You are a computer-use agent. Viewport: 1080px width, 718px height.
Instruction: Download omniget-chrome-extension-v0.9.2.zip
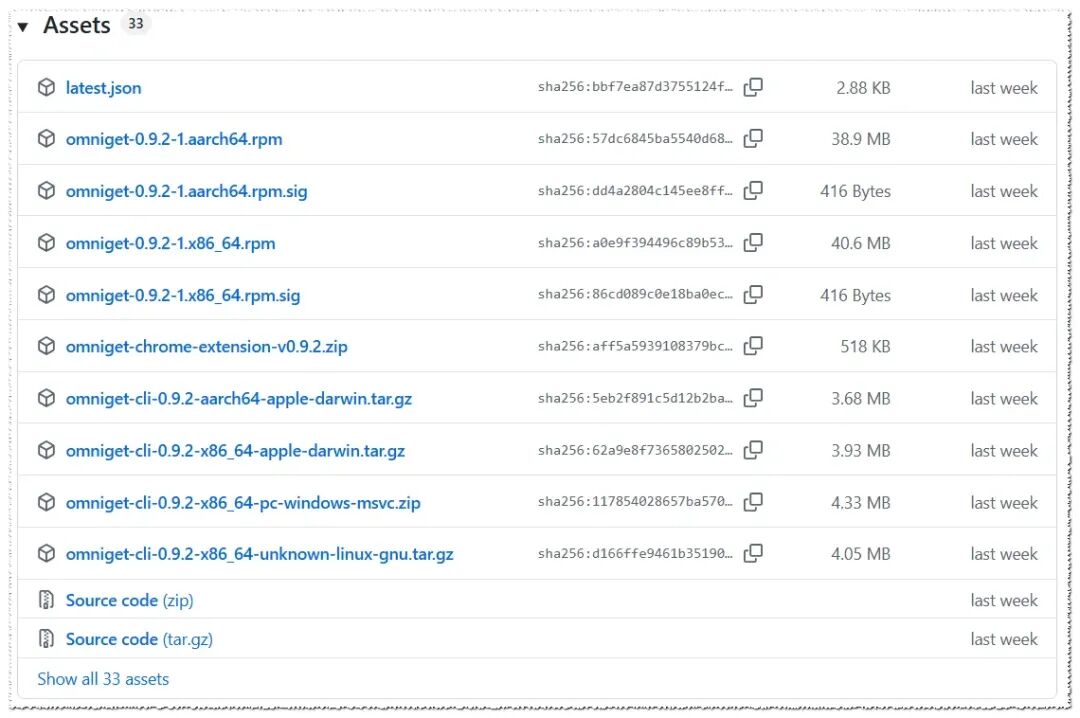(x=207, y=346)
